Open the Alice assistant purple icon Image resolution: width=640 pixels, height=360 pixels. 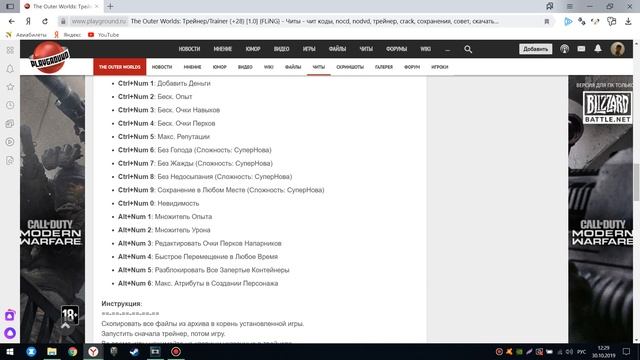[10, 333]
